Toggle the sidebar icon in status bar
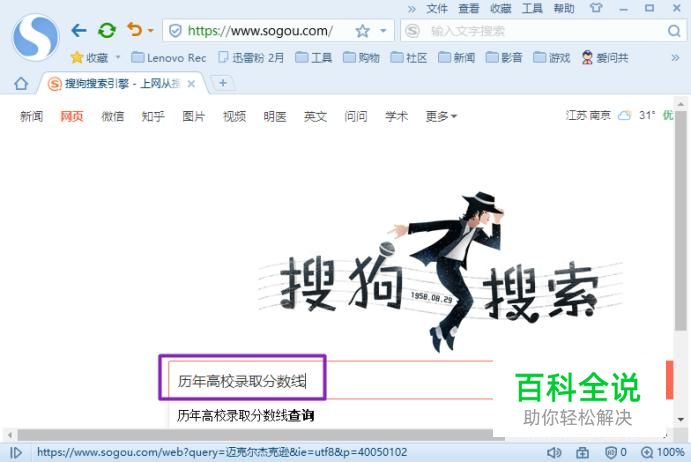The image size is (691, 462). tap(16, 453)
